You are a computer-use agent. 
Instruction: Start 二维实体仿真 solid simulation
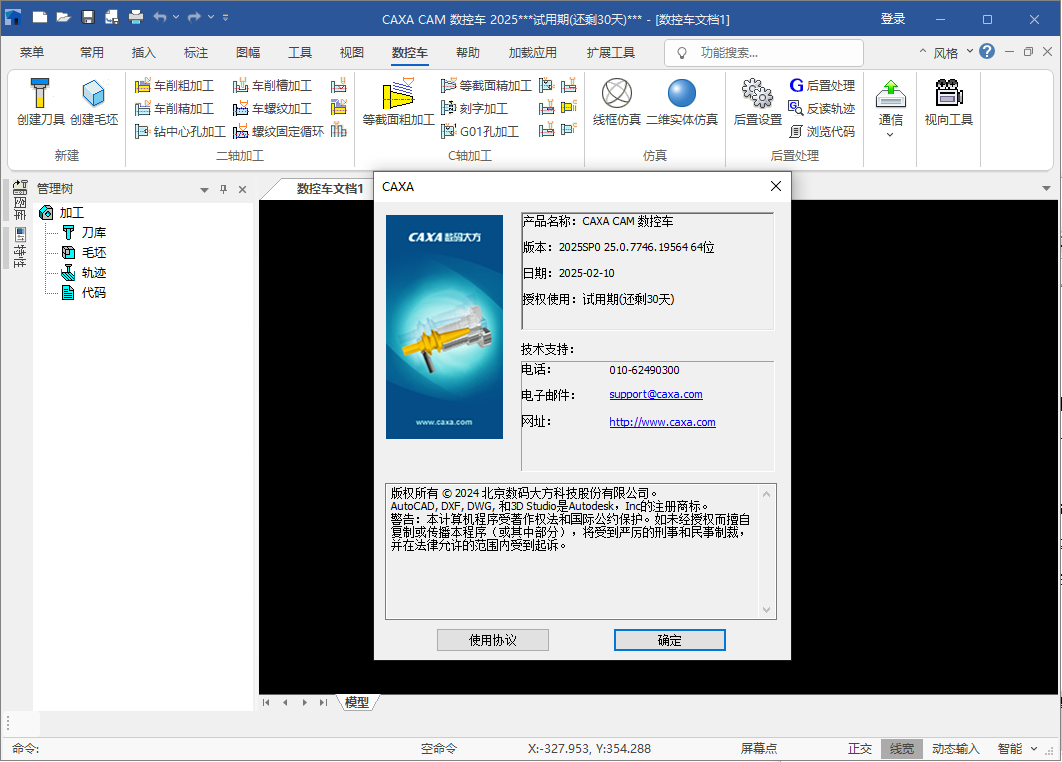tap(682, 102)
